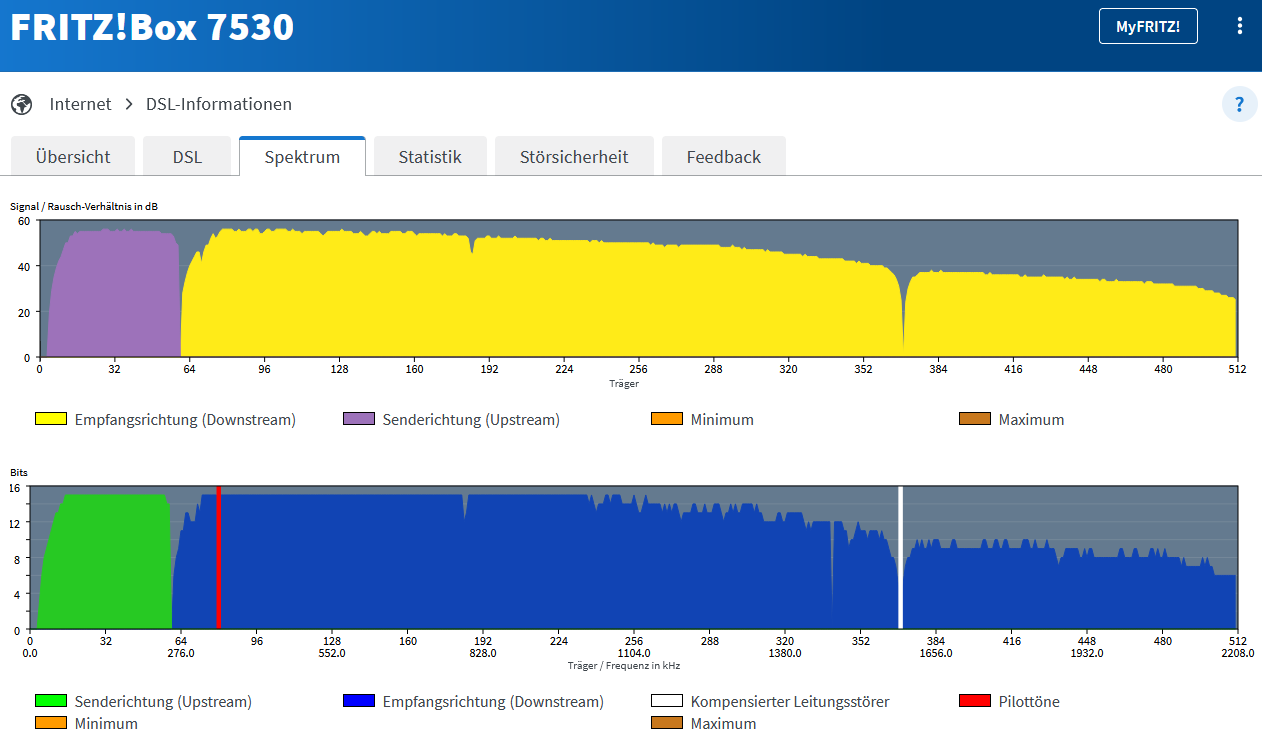1262x749 pixels.
Task: Open the DSL tab
Action: click(187, 157)
